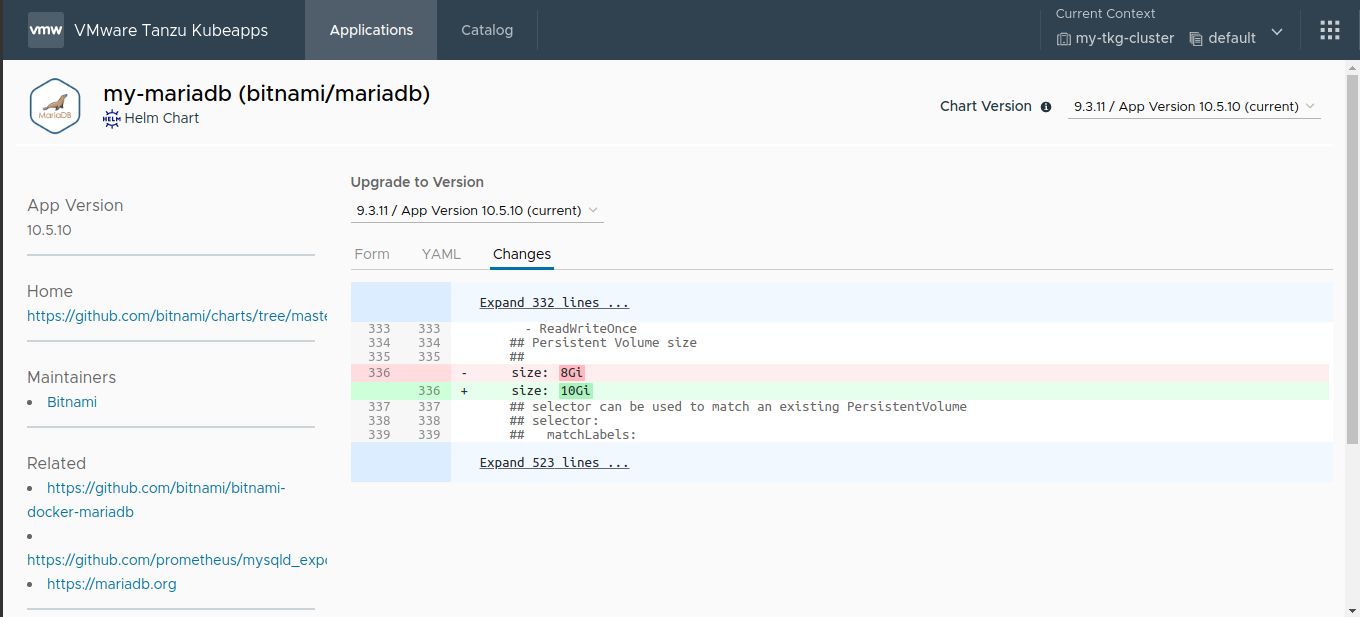1360x617 pixels.
Task: Click the namespace icon beside default
Action: 1196,38
